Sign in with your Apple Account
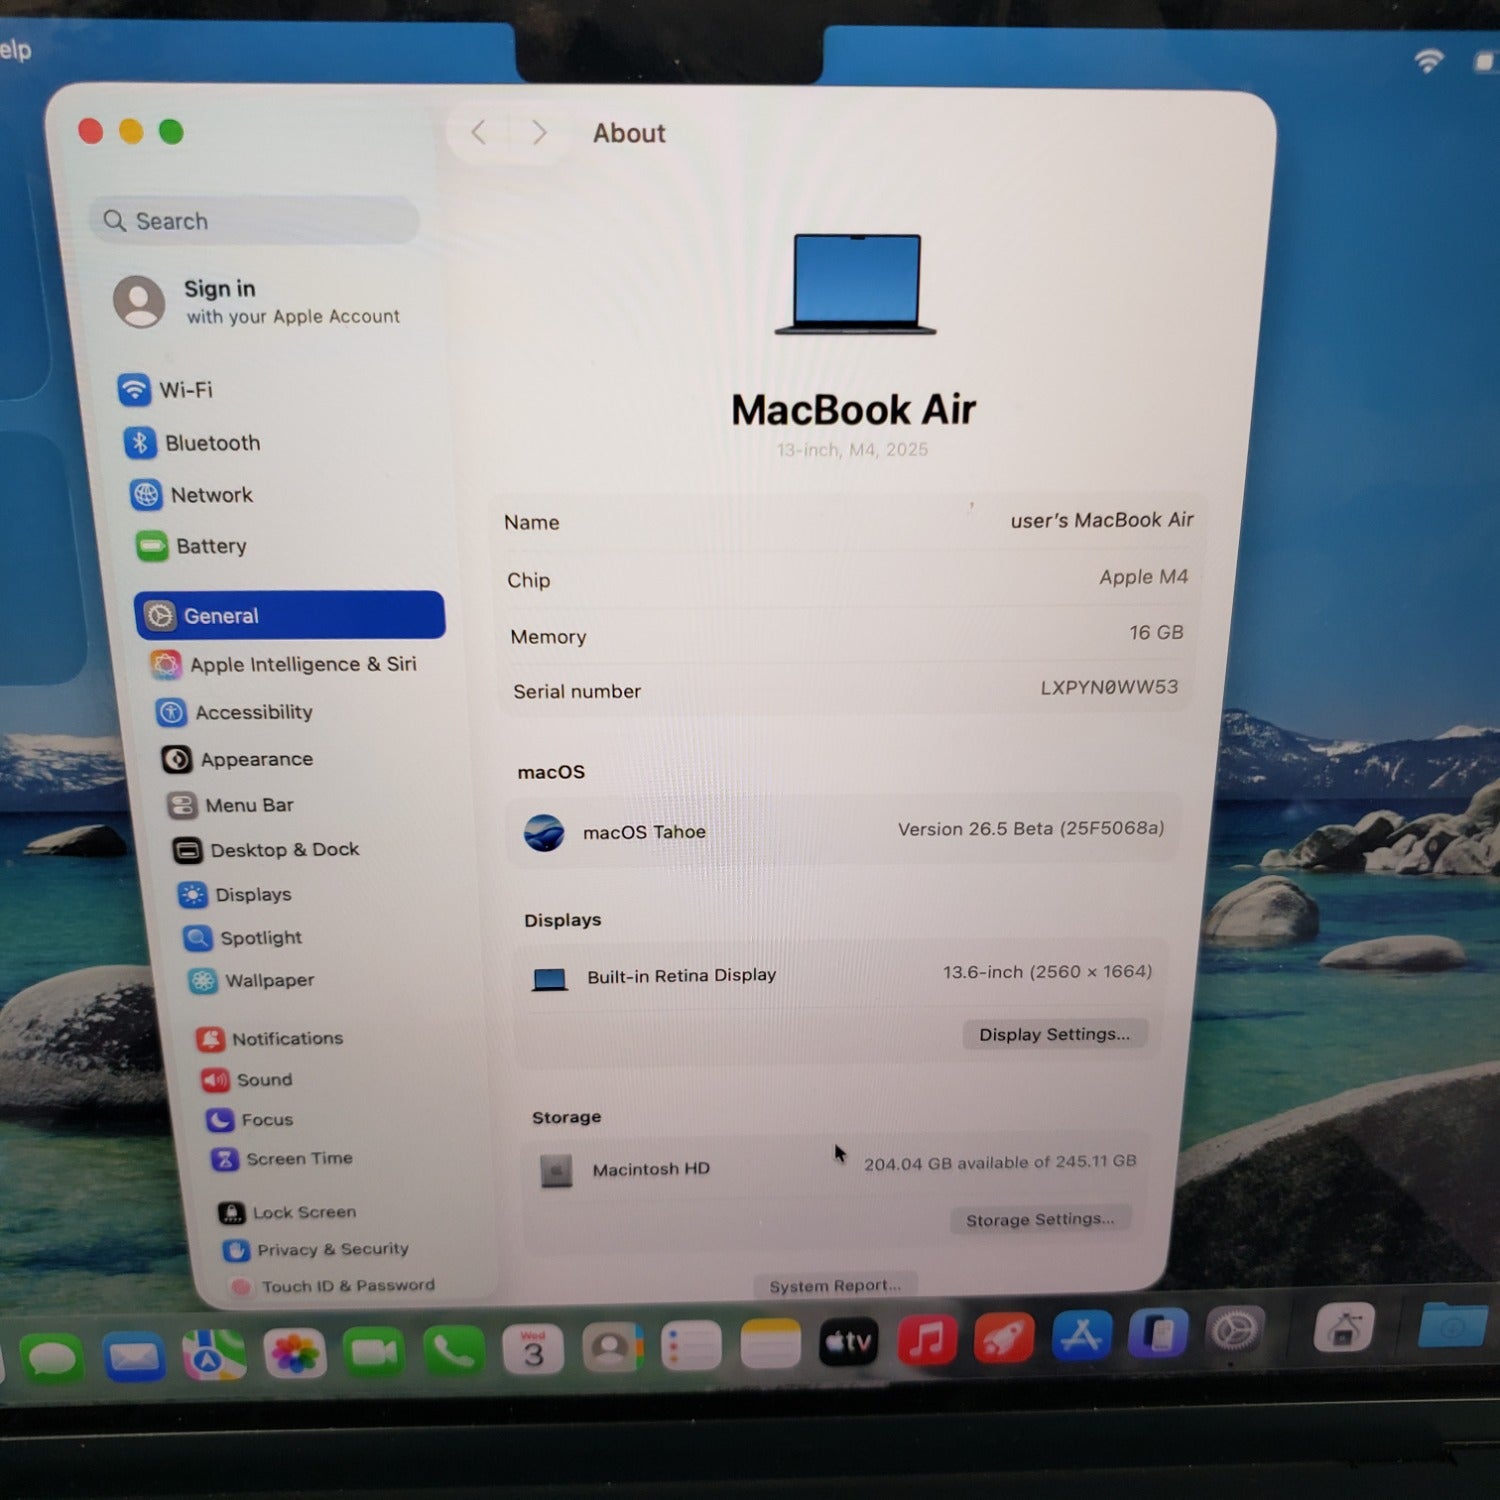The image size is (1500, 1500). (258, 301)
